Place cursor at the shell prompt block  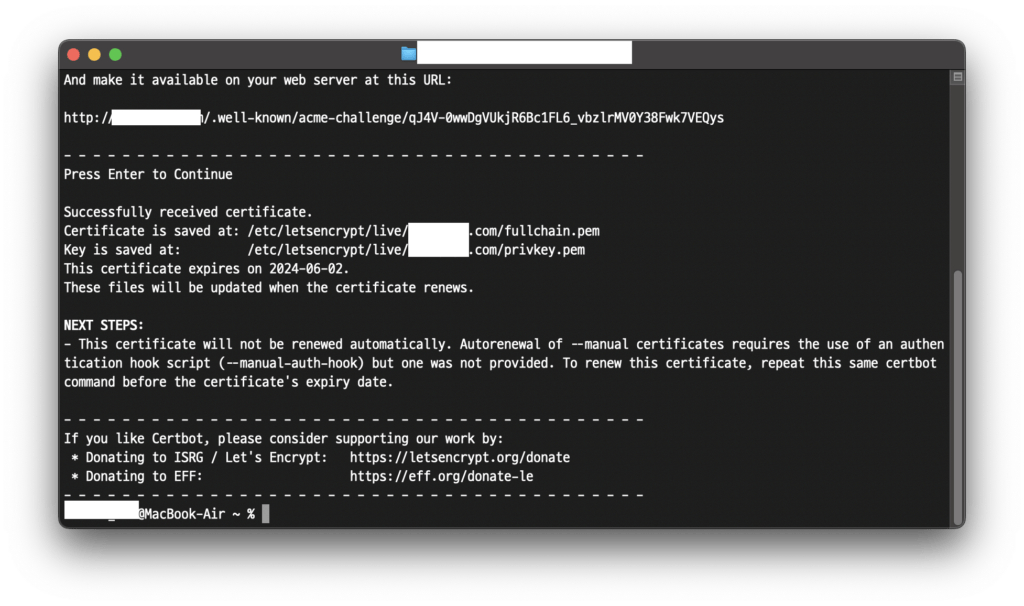click(x=266, y=514)
